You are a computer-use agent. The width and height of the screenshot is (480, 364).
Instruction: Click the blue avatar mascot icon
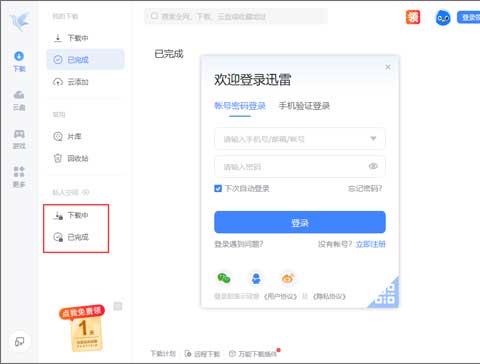tap(443, 18)
